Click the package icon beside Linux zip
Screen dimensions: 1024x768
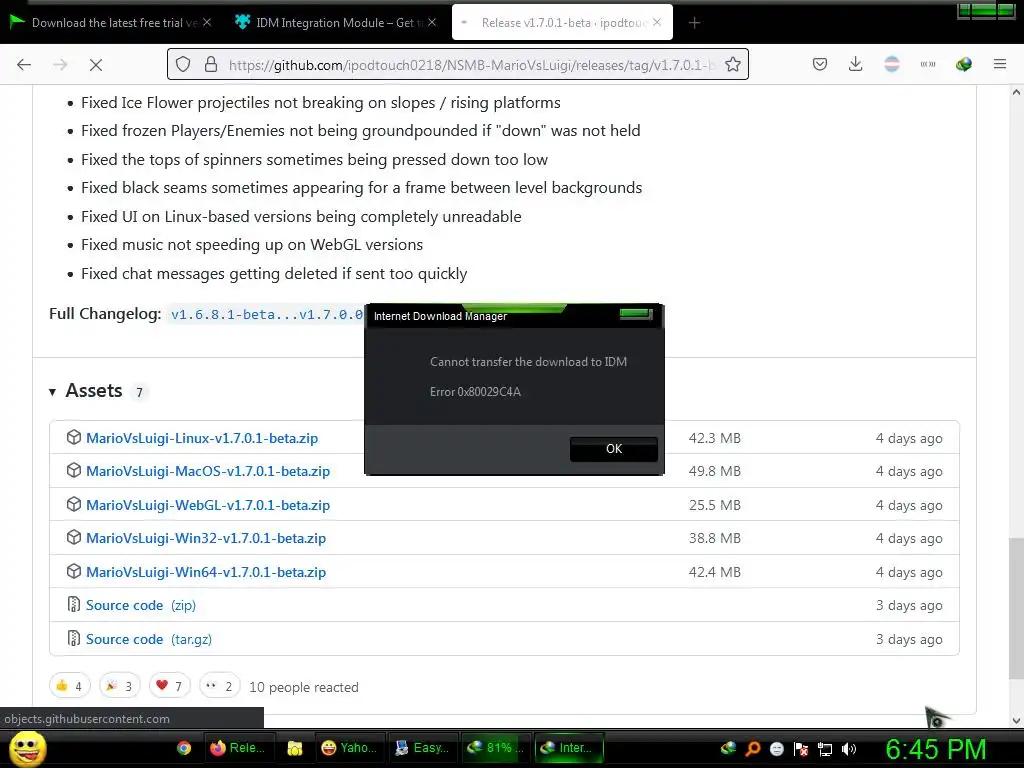[74, 438]
